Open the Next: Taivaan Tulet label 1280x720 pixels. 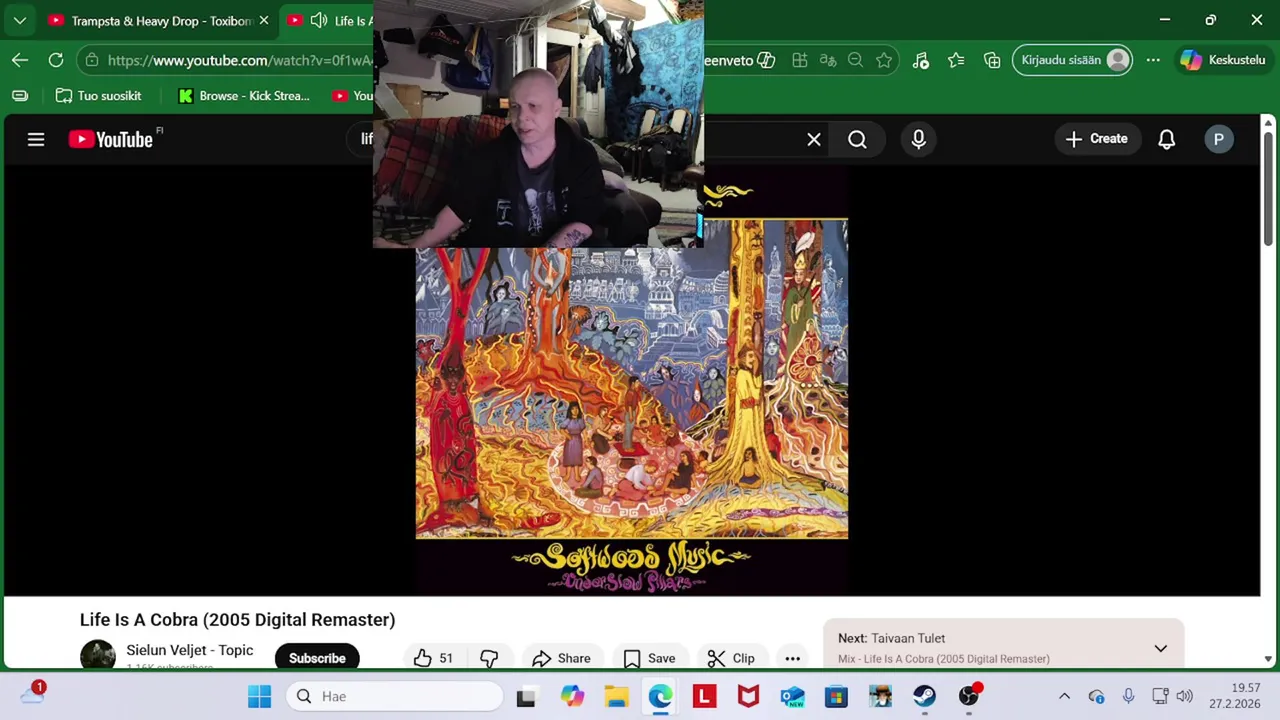tap(891, 638)
